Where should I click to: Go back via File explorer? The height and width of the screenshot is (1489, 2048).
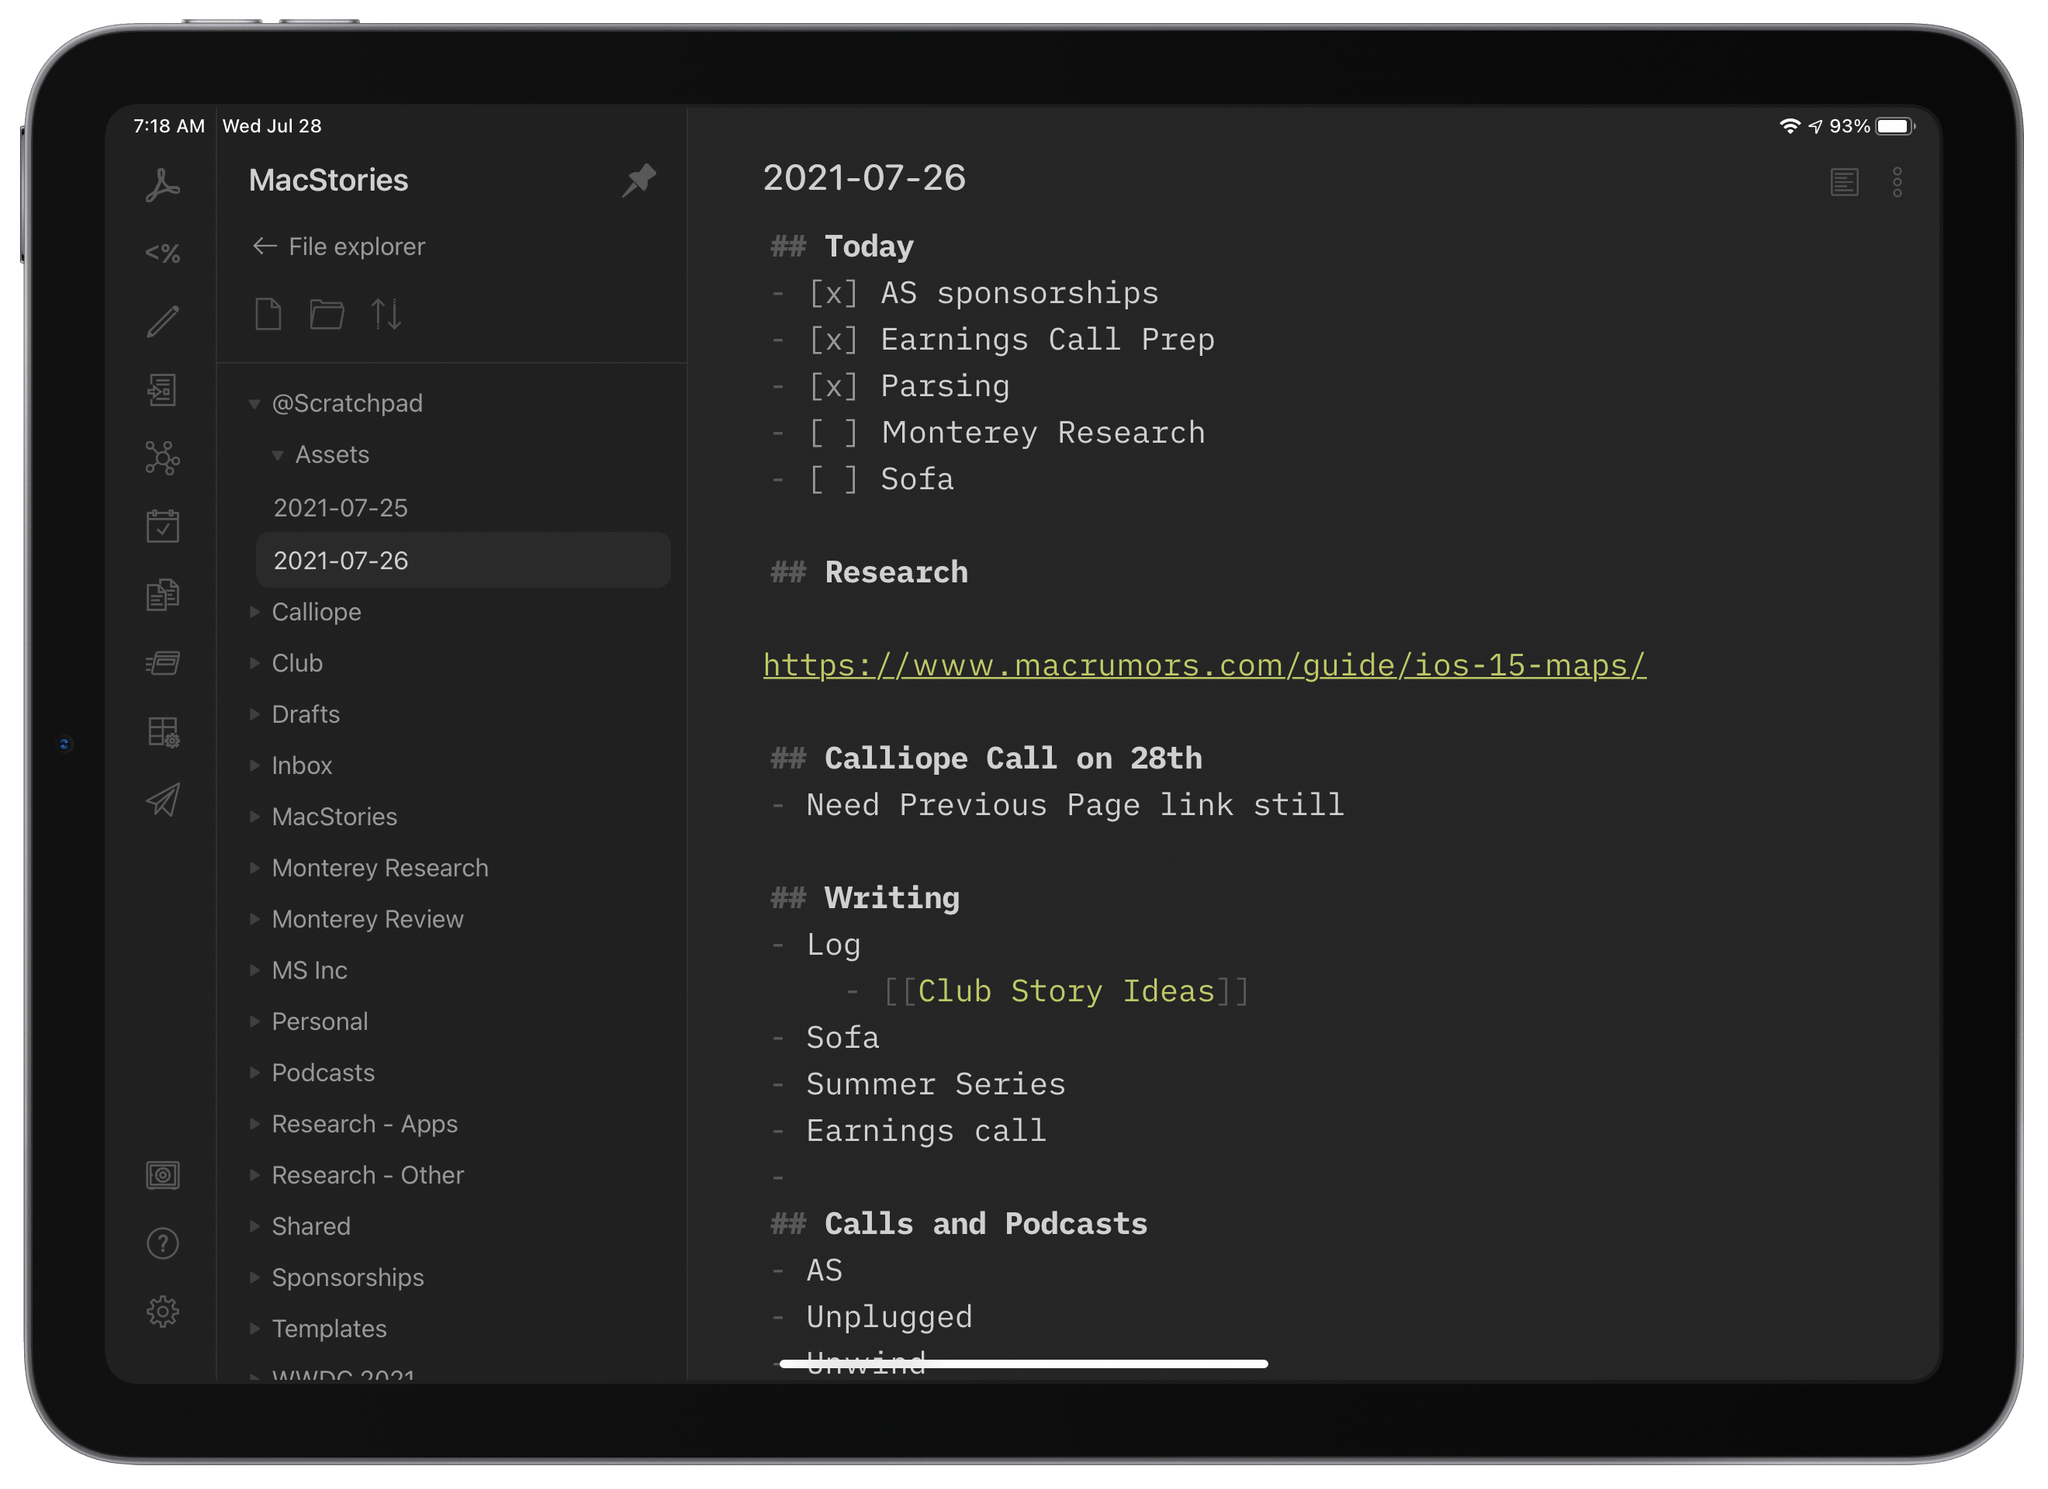339,247
